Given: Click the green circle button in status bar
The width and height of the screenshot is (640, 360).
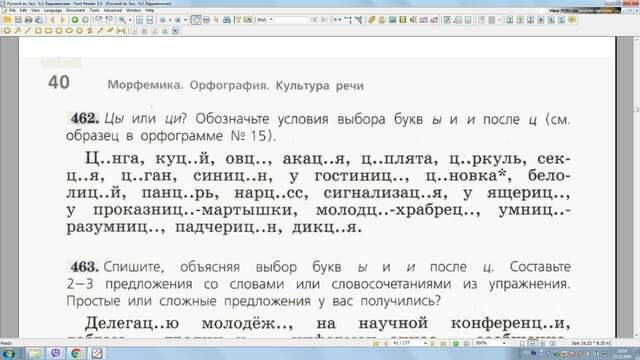Looking at the screenshot, I should click(x=456, y=344).
